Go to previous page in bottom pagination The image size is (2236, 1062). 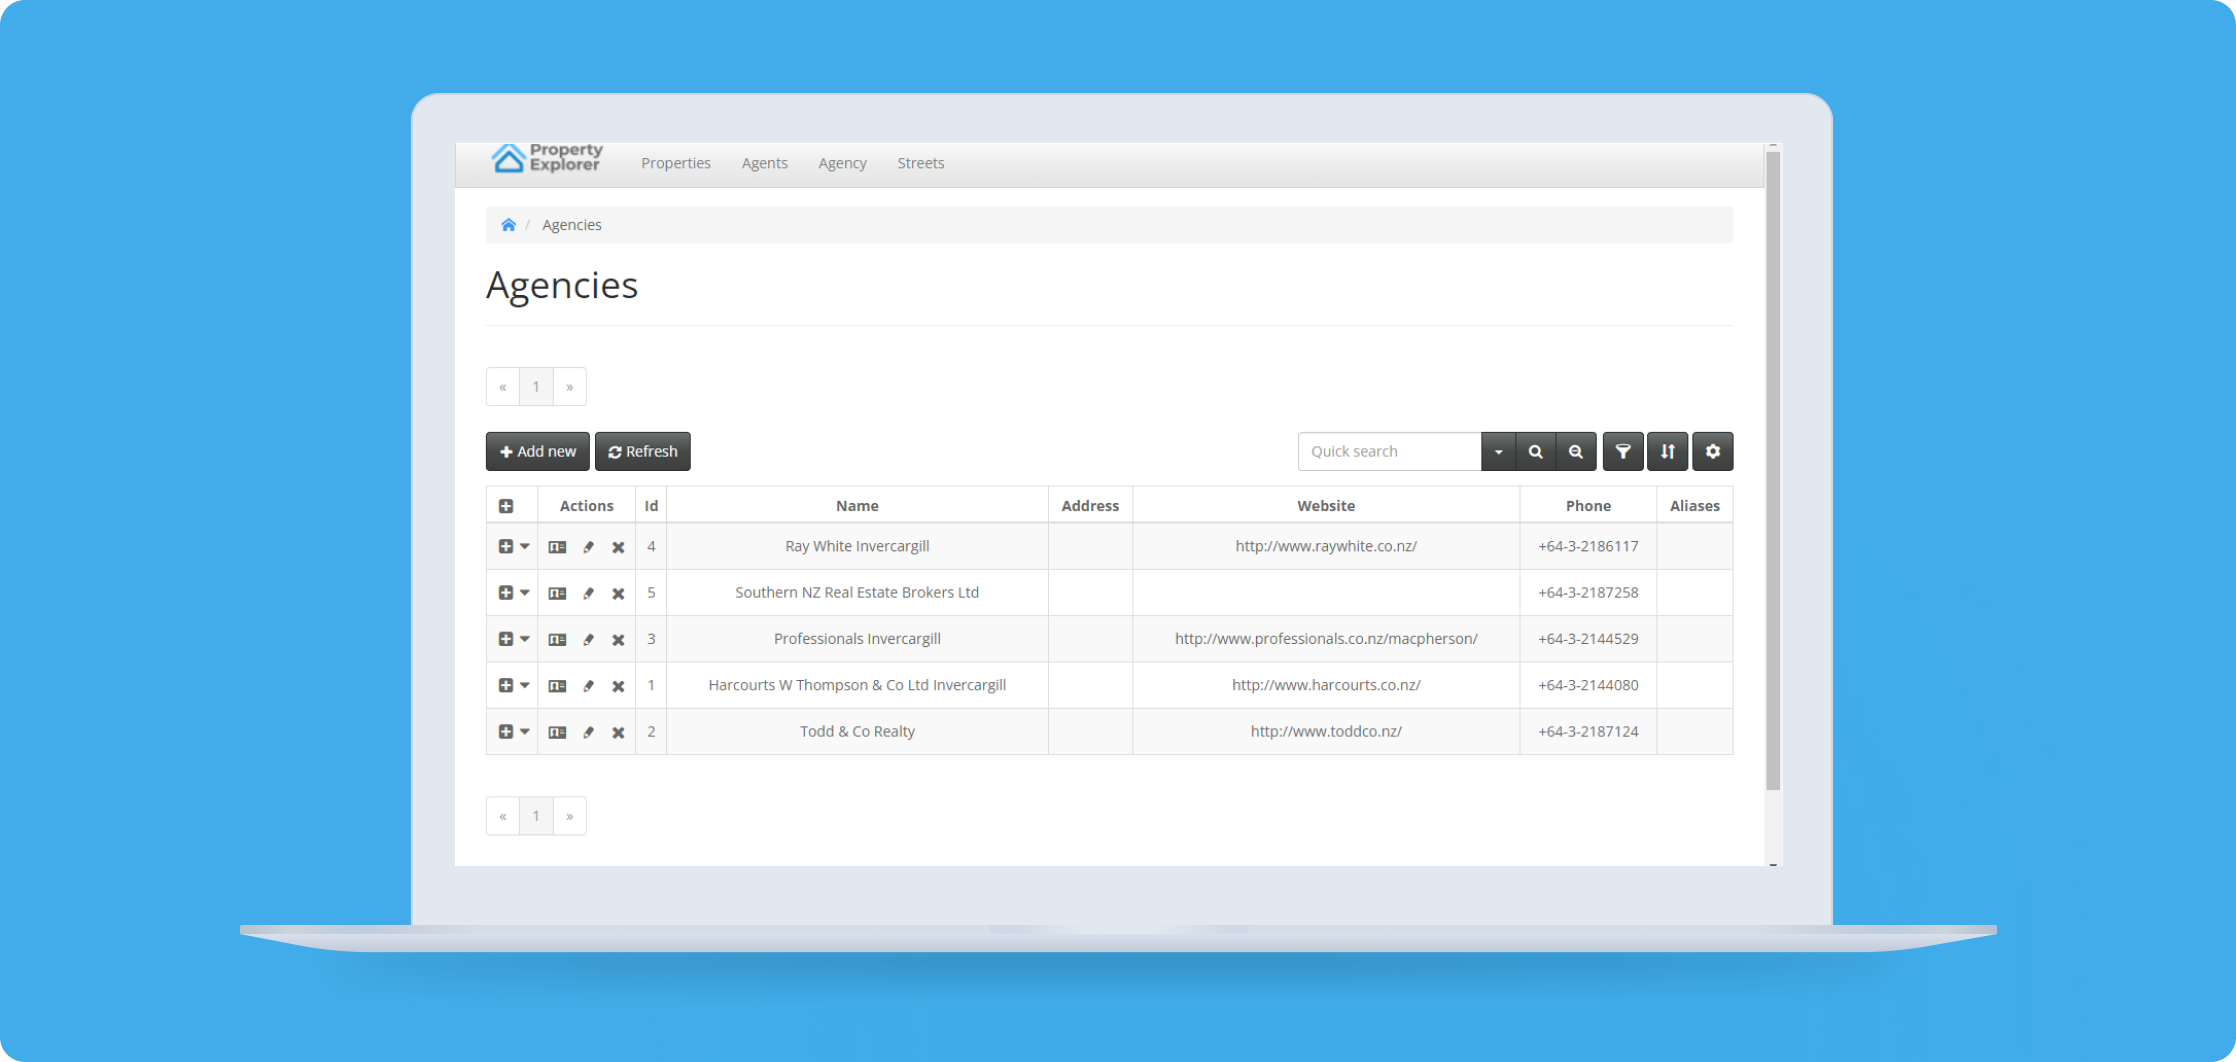[503, 816]
